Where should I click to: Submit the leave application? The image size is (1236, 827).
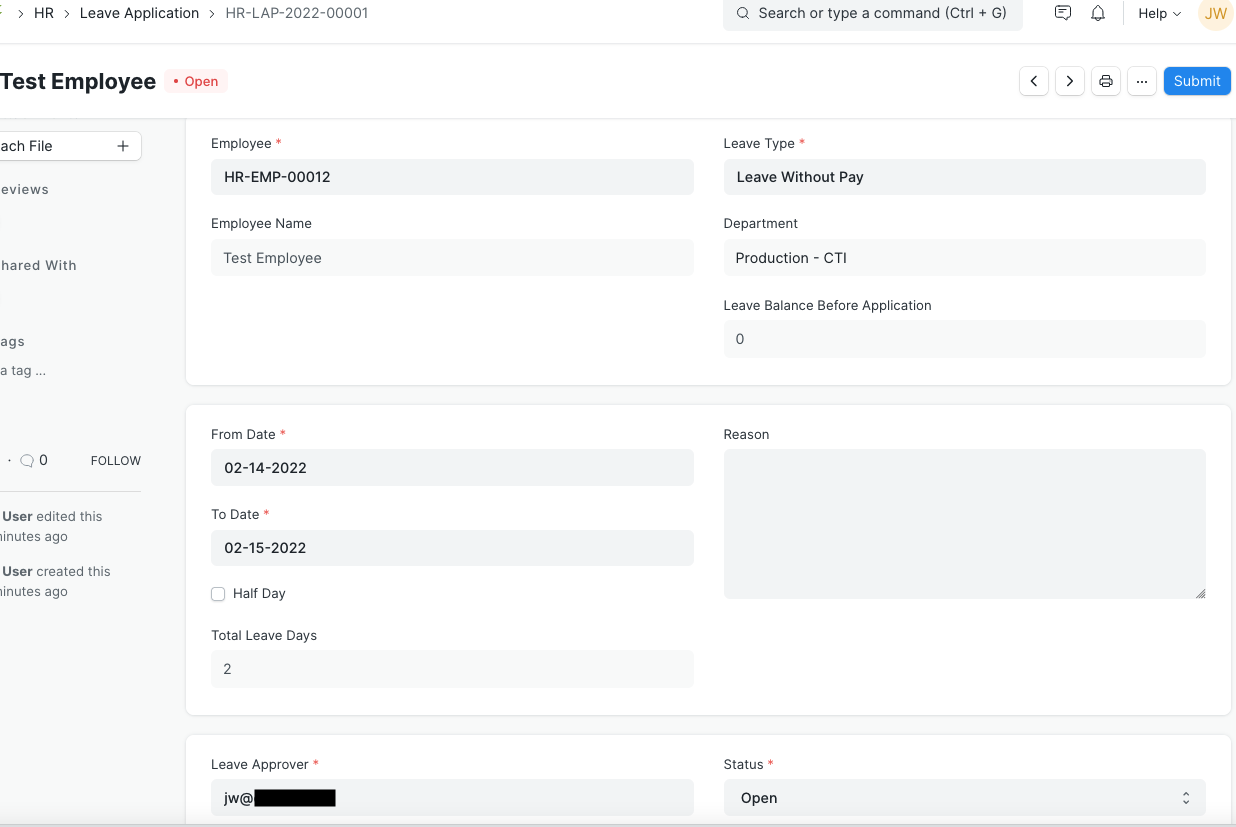(1197, 81)
